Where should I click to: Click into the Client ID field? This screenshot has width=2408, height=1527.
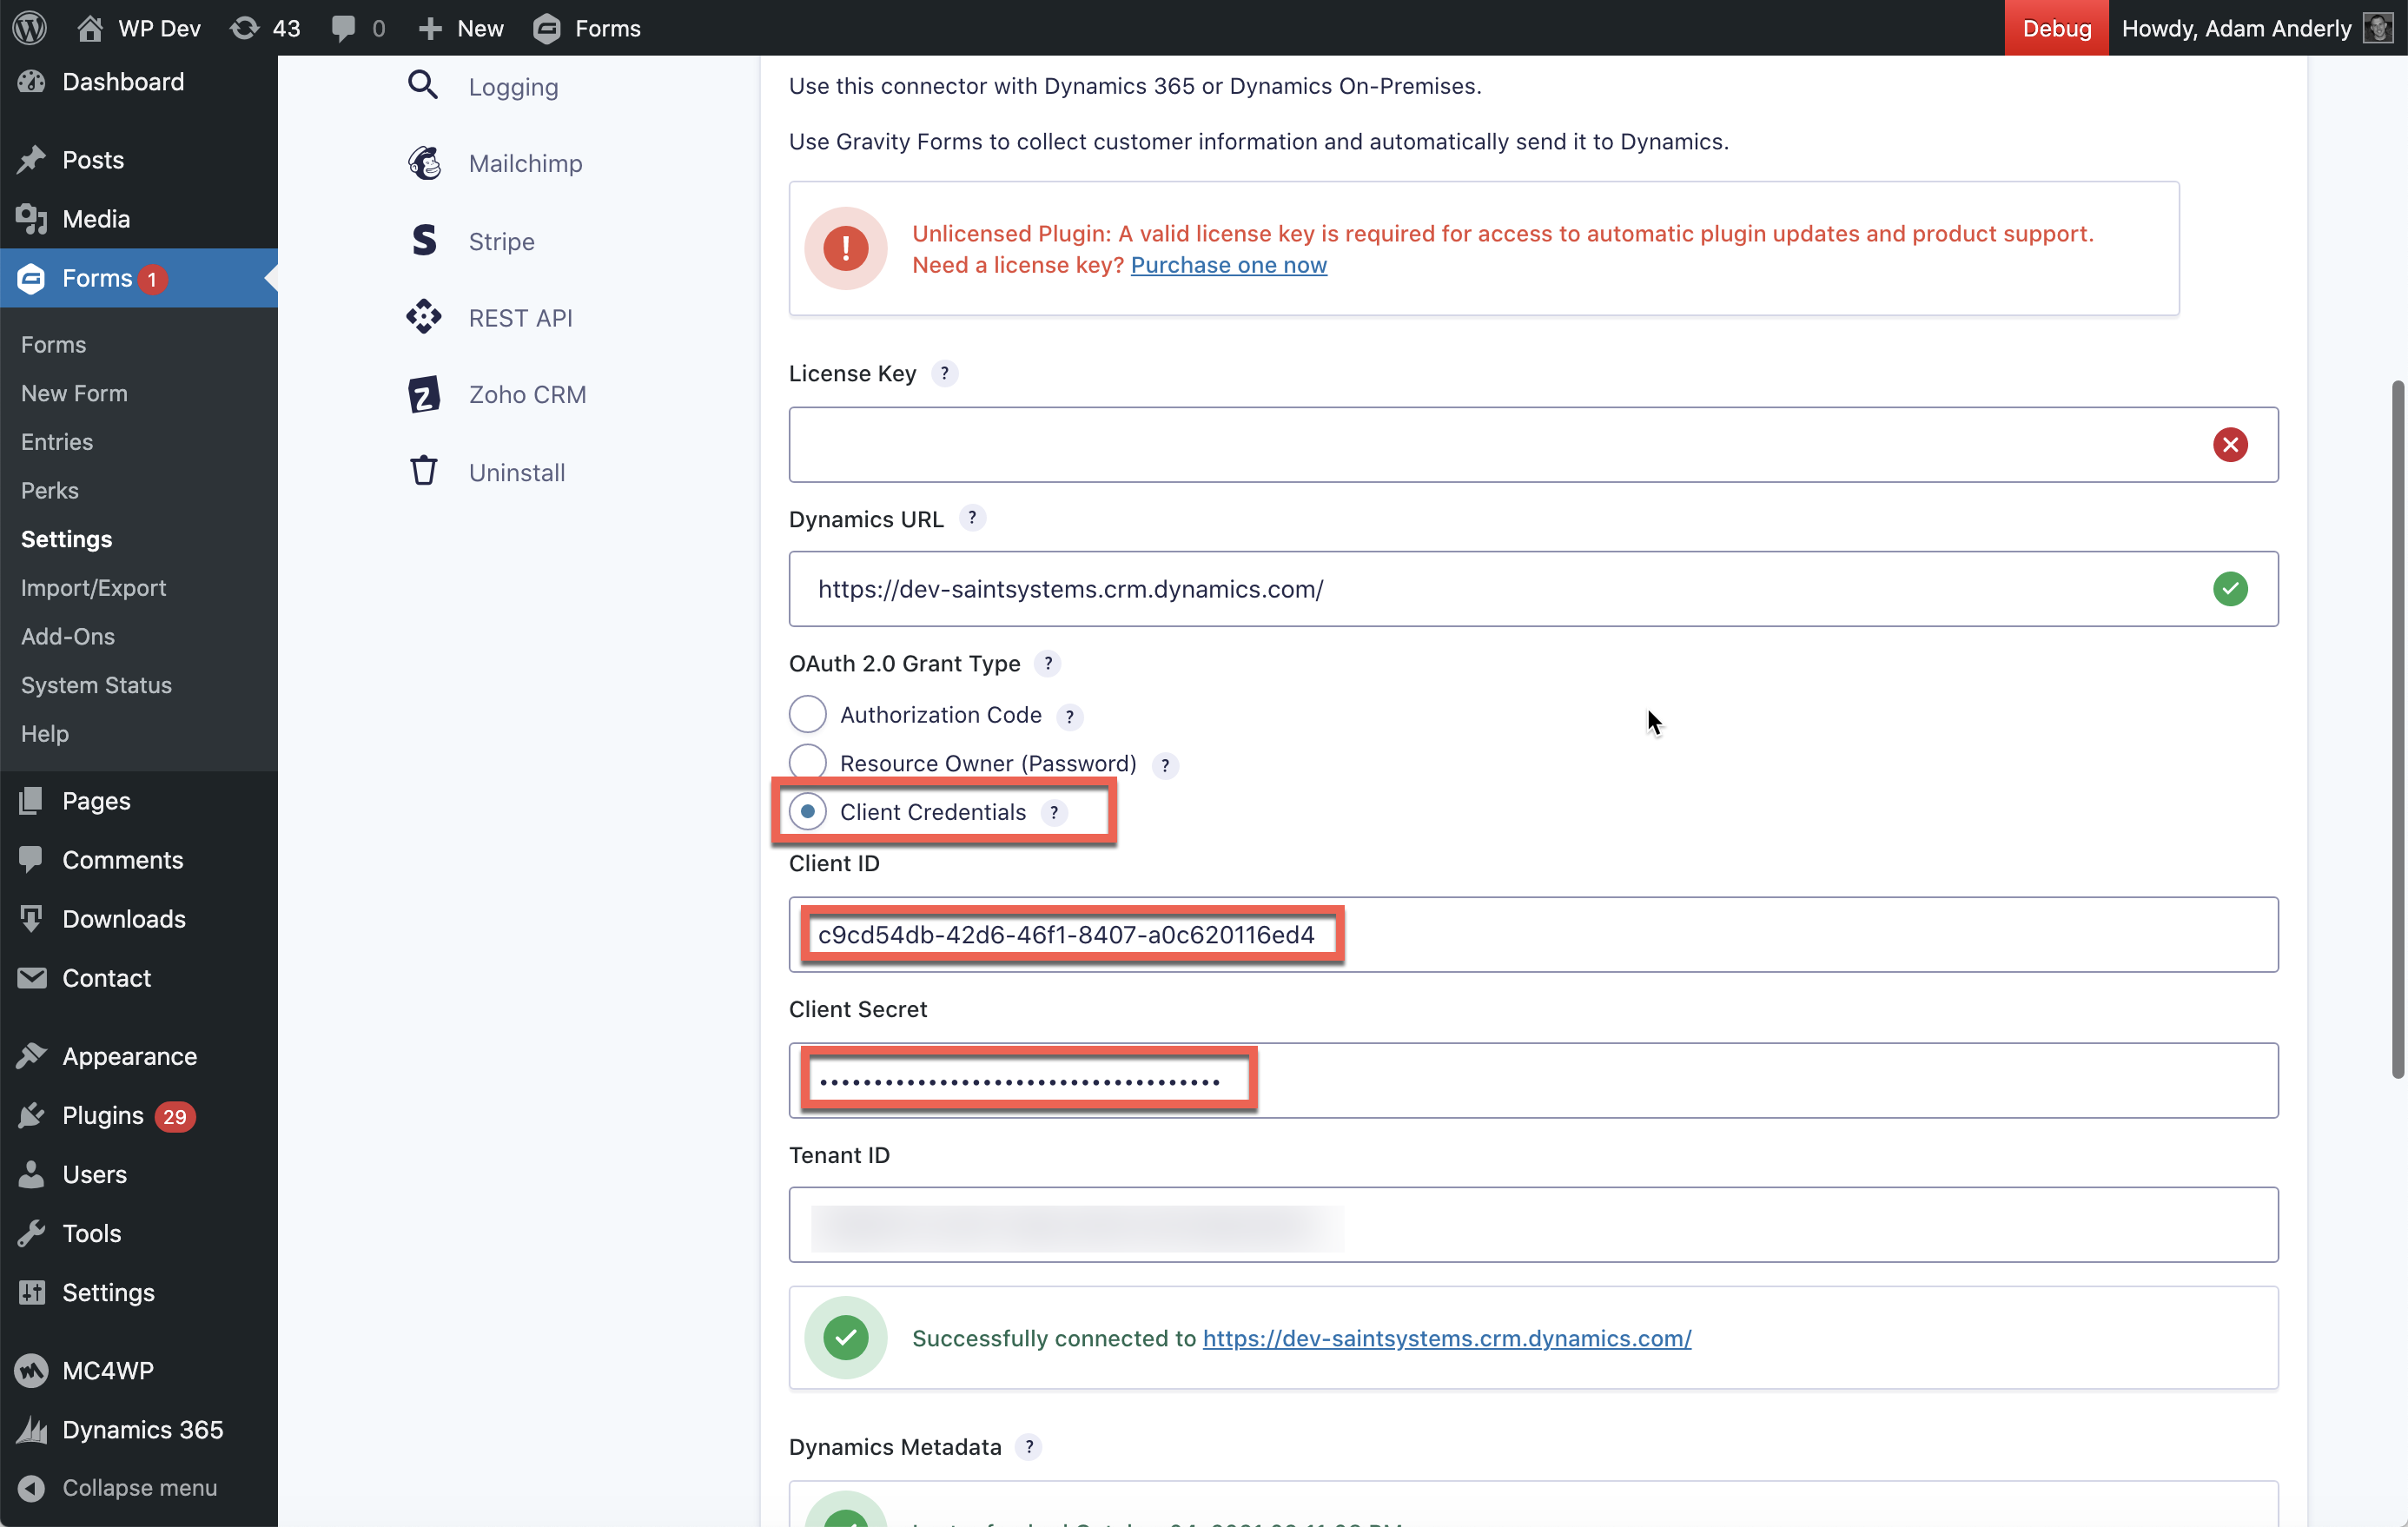point(1533,935)
